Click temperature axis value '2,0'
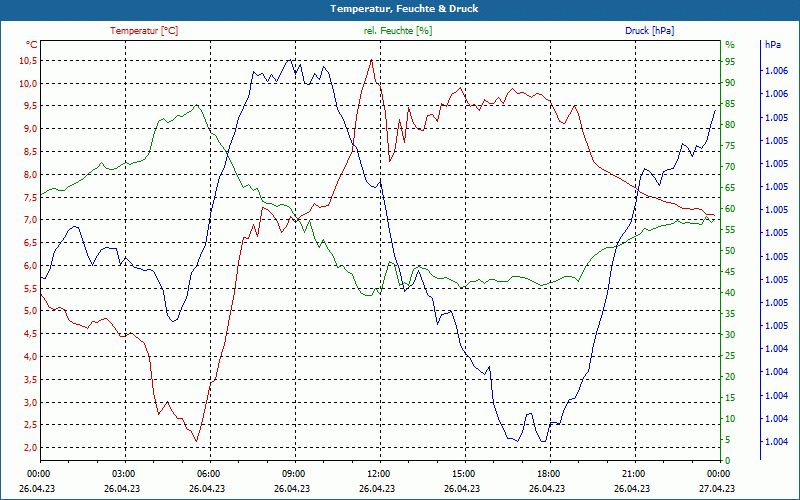Image resolution: width=800 pixels, height=500 pixels. pyautogui.click(x=30, y=447)
